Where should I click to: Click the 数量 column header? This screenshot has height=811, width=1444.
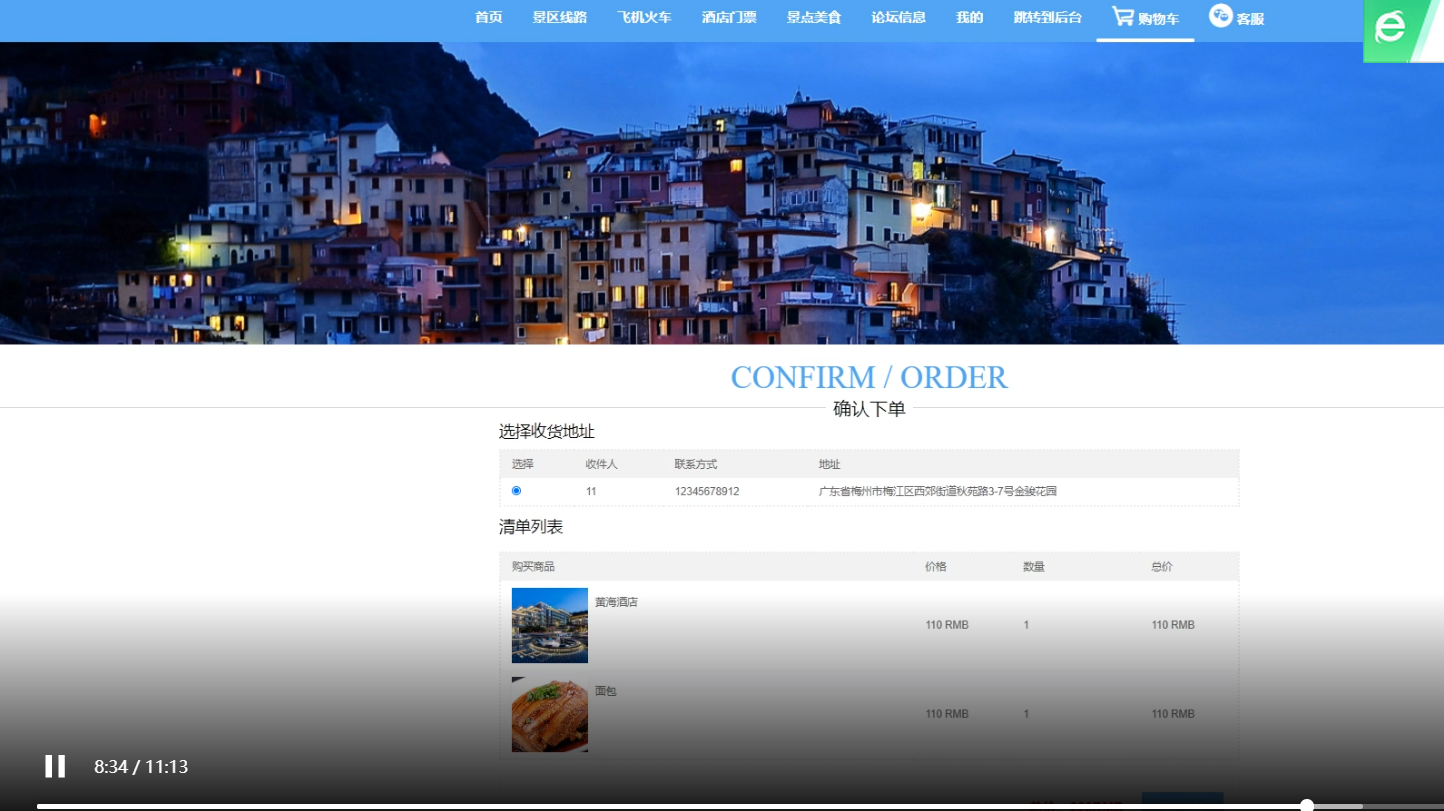(x=1034, y=566)
